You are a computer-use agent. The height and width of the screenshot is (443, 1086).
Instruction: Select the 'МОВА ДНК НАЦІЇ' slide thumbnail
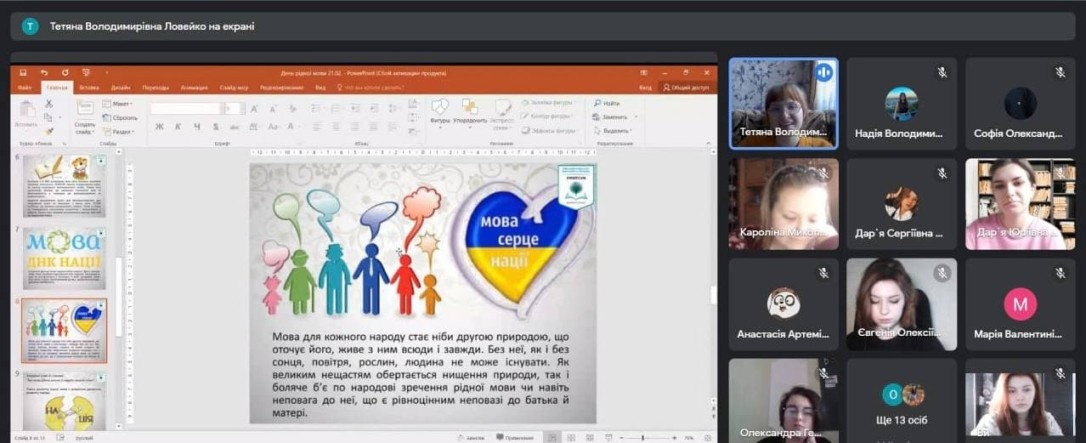point(64,258)
